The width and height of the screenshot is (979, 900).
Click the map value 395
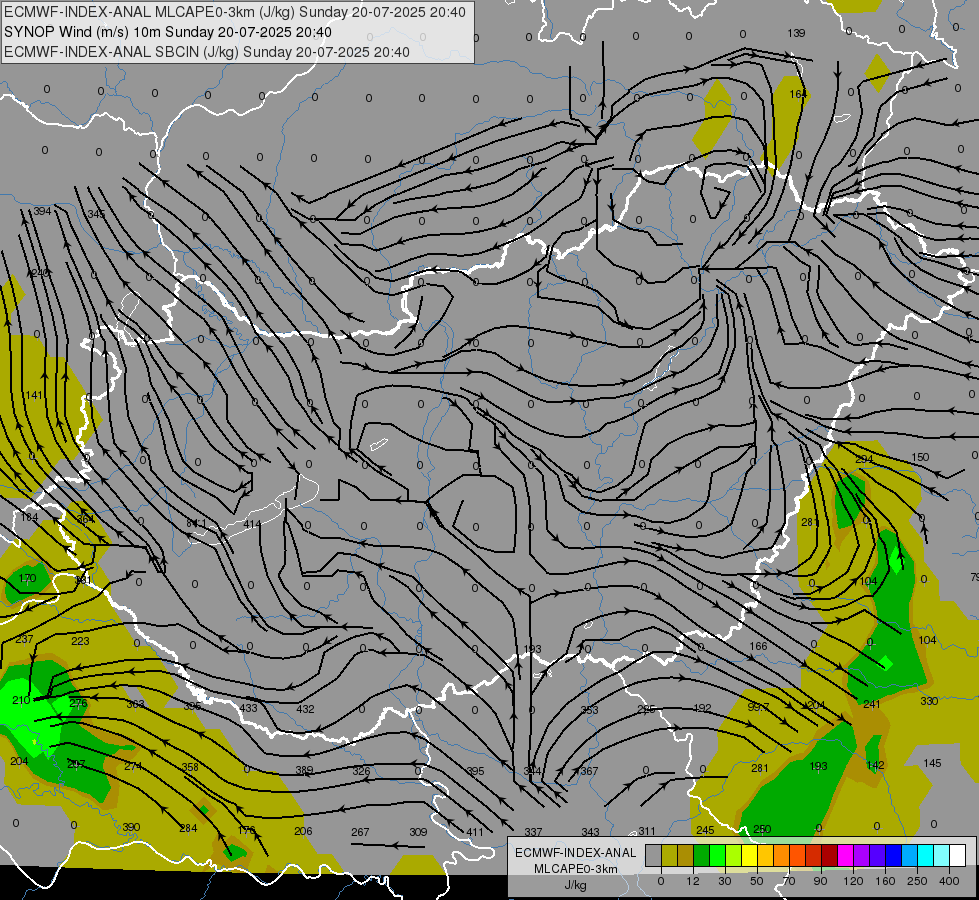pyautogui.click(x=476, y=771)
